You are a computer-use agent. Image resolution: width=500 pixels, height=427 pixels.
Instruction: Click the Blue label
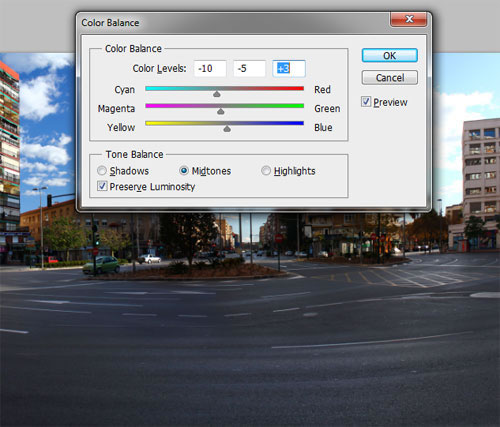pos(323,127)
